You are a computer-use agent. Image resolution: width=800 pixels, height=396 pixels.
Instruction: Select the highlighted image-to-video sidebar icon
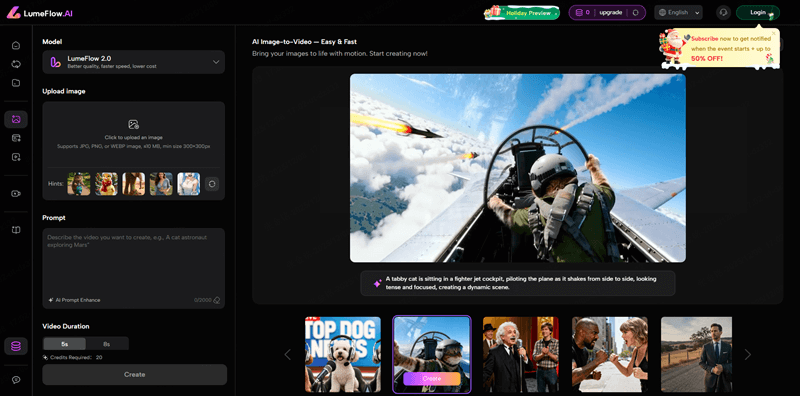(16, 119)
